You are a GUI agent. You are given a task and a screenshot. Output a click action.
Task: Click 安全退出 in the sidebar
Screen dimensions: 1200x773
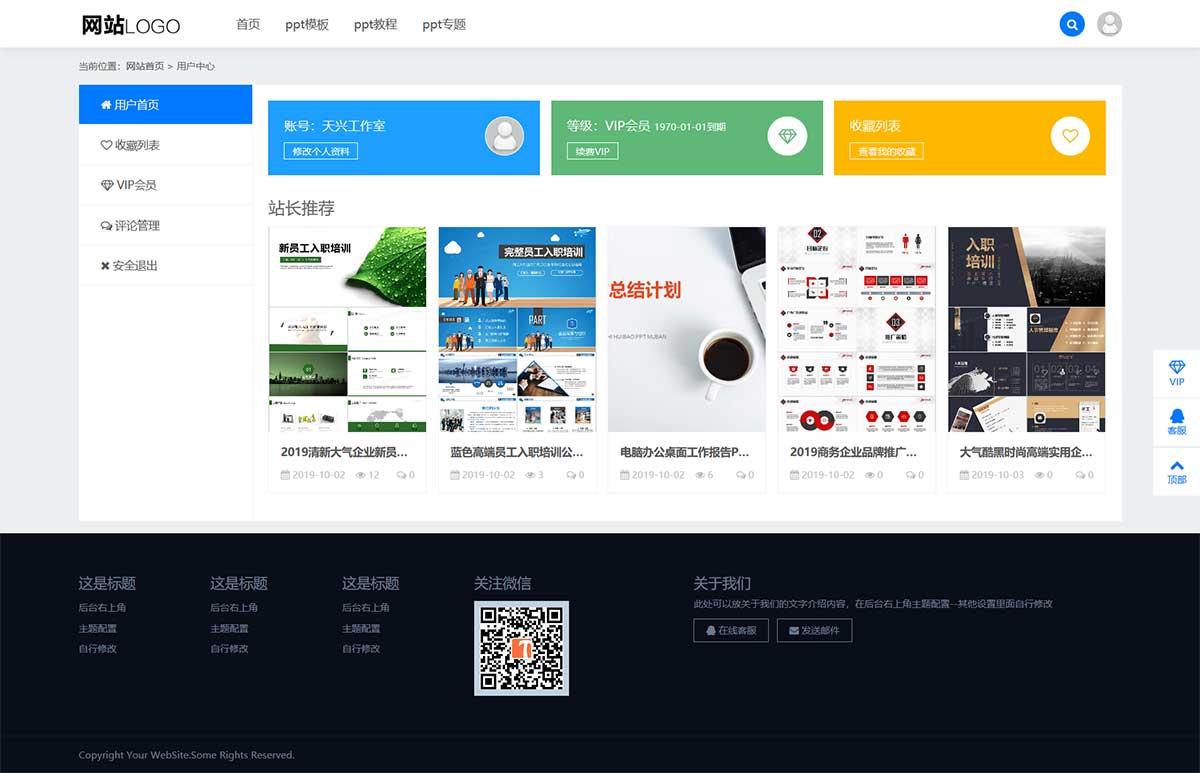[165, 265]
